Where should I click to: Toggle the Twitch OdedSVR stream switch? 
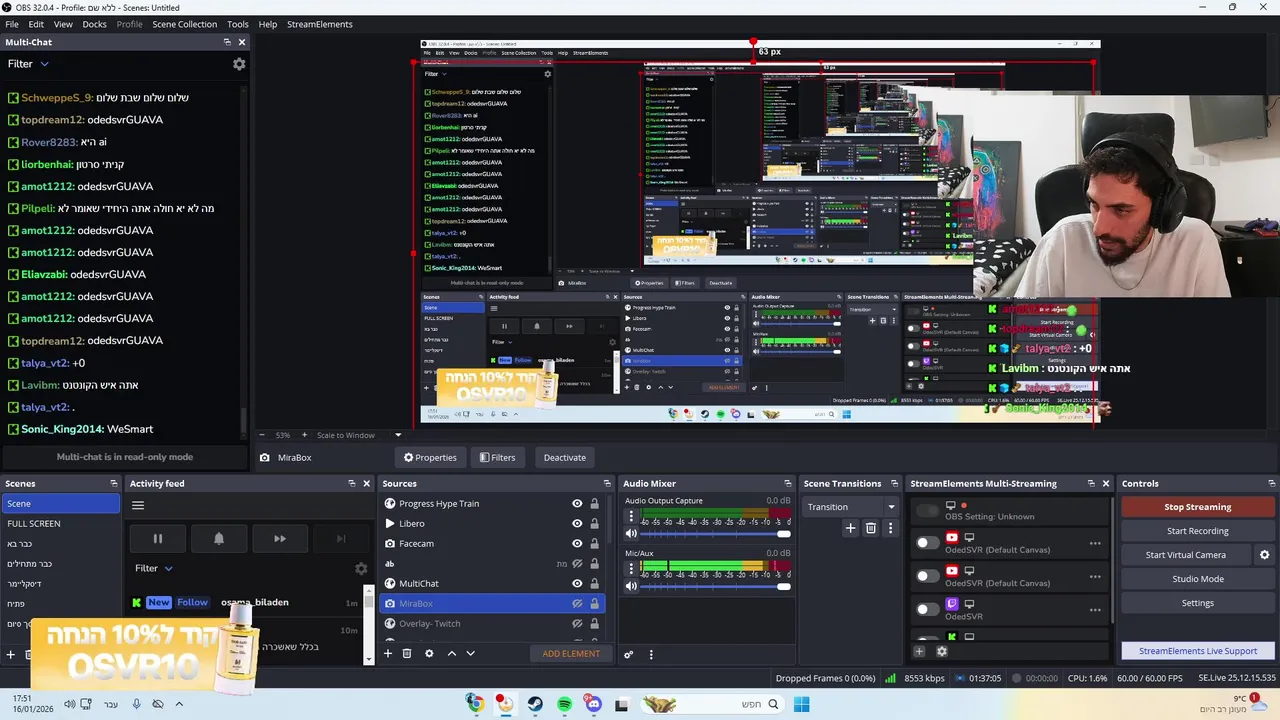tap(928, 609)
